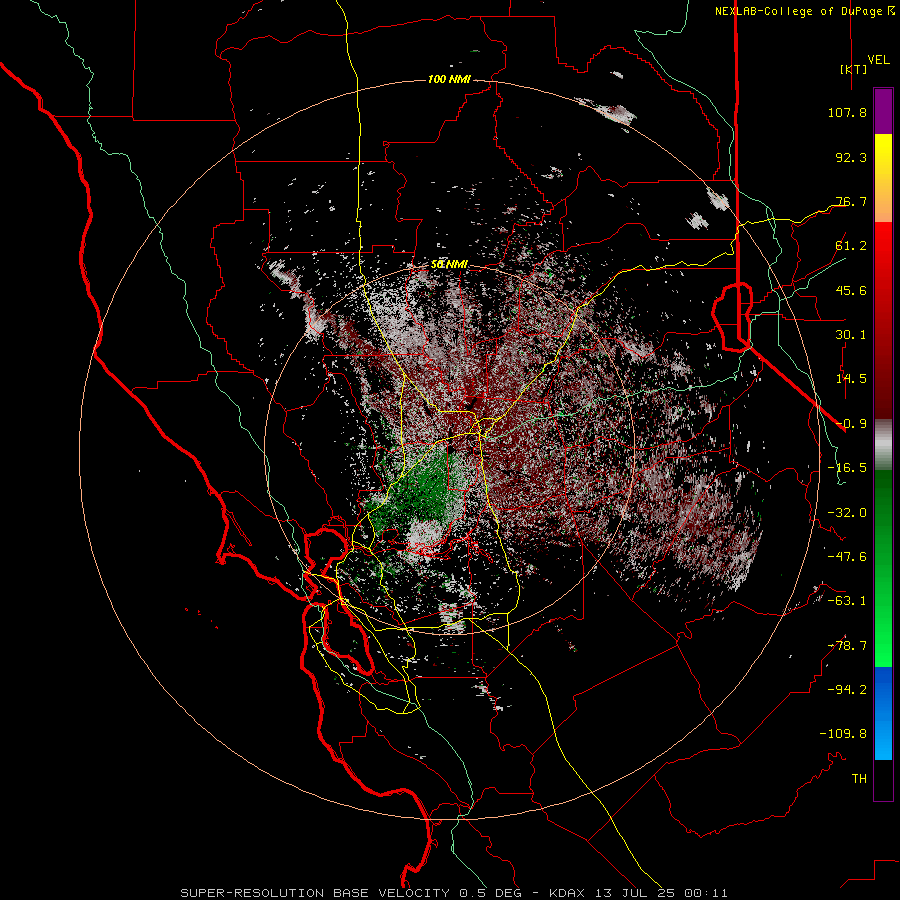Click the -16.5 scale value
Image resolution: width=900 pixels, height=900 pixels.
pyautogui.click(x=847, y=468)
